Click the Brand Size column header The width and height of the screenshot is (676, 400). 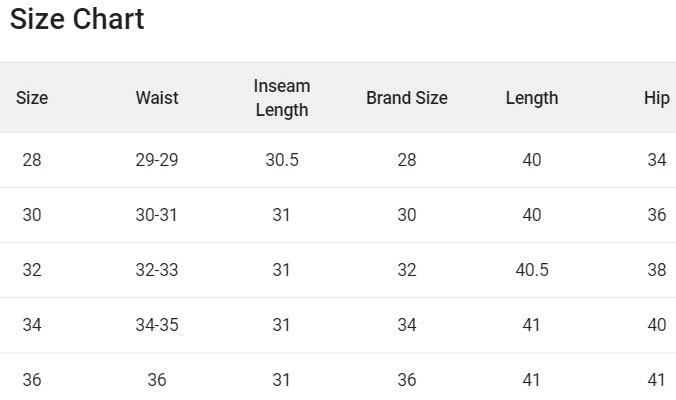(x=406, y=98)
